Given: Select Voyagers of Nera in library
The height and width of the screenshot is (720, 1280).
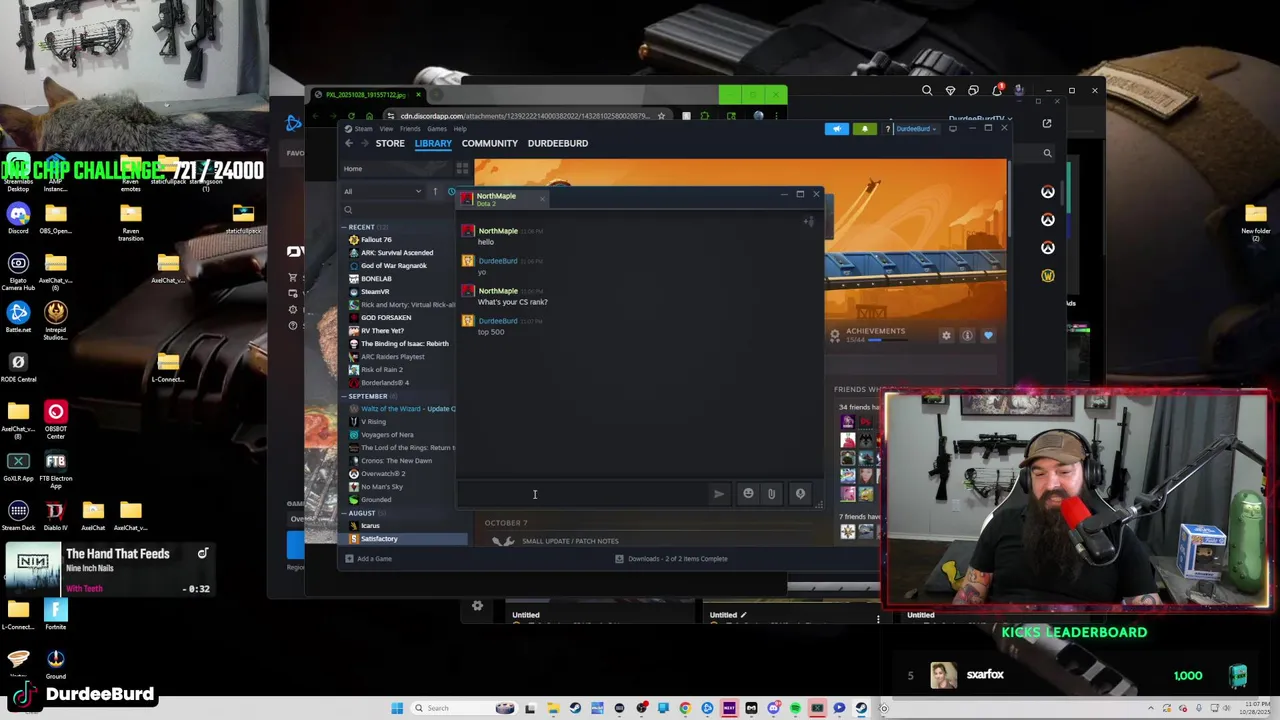Looking at the screenshot, I should tap(387, 435).
